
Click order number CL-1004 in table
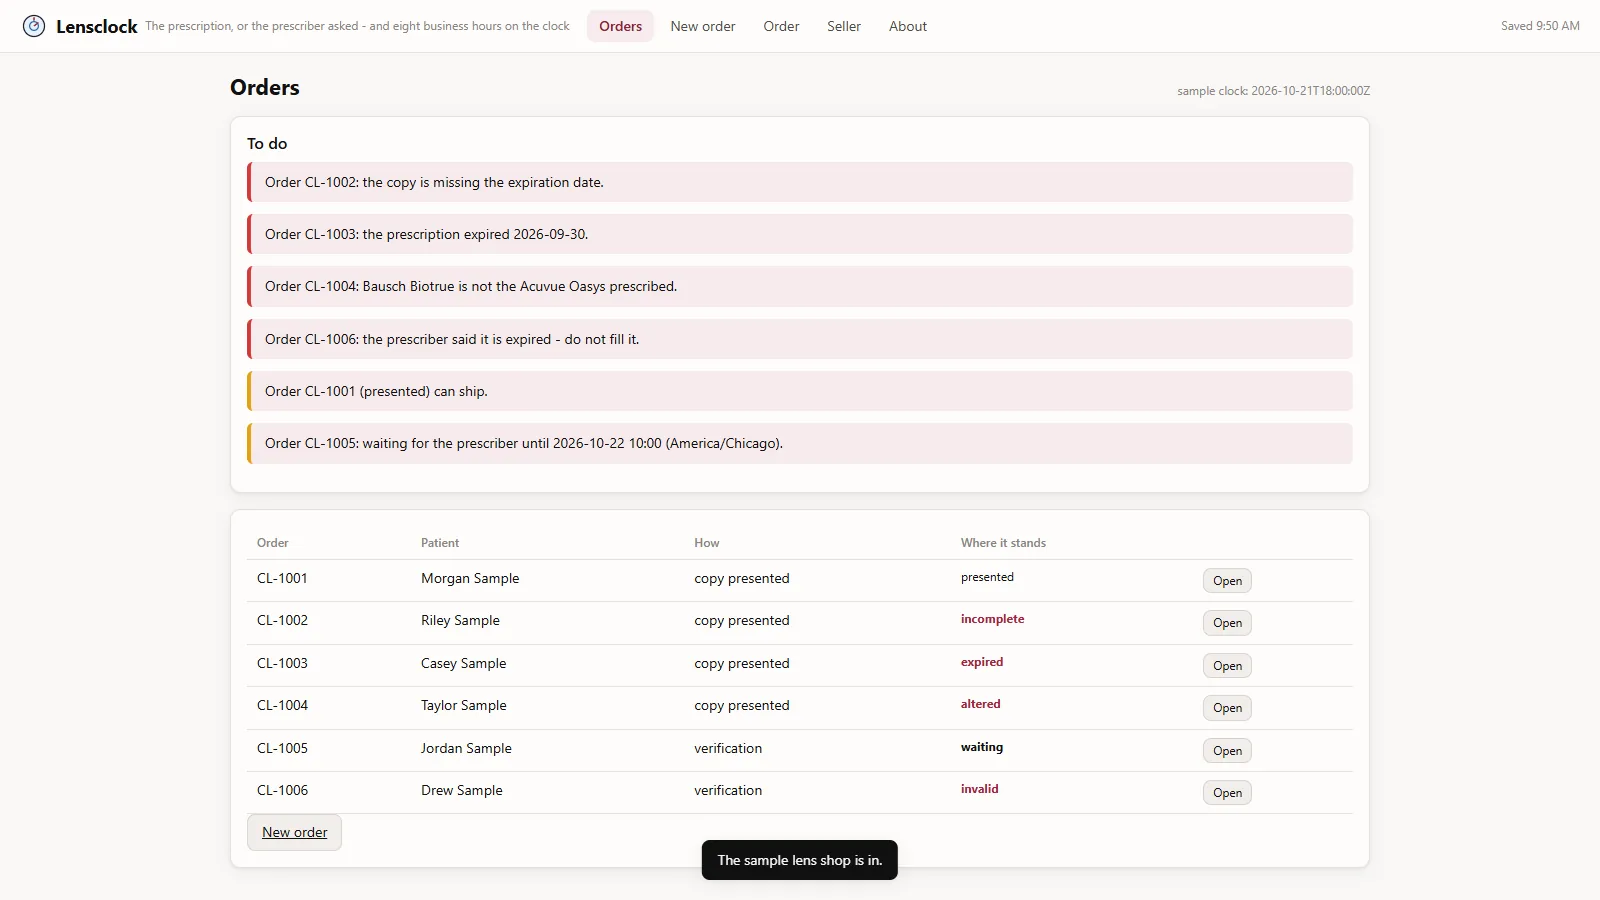(282, 705)
